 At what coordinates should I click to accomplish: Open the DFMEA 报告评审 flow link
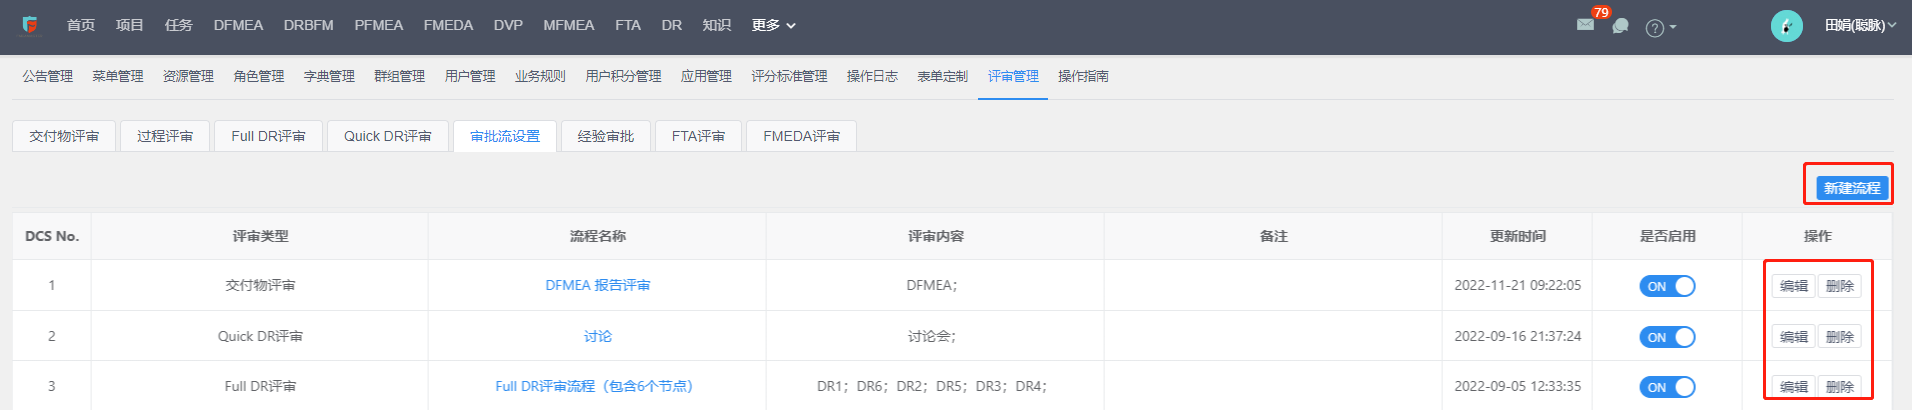[597, 285]
